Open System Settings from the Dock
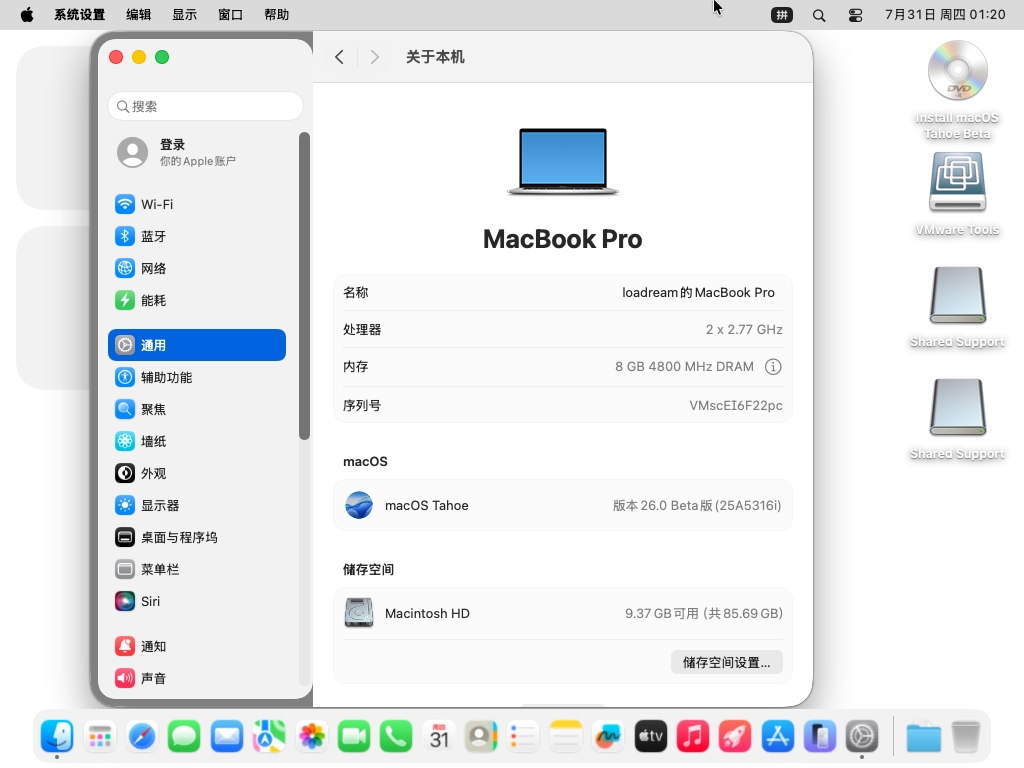Image resolution: width=1024 pixels, height=768 pixels. (862, 737)
